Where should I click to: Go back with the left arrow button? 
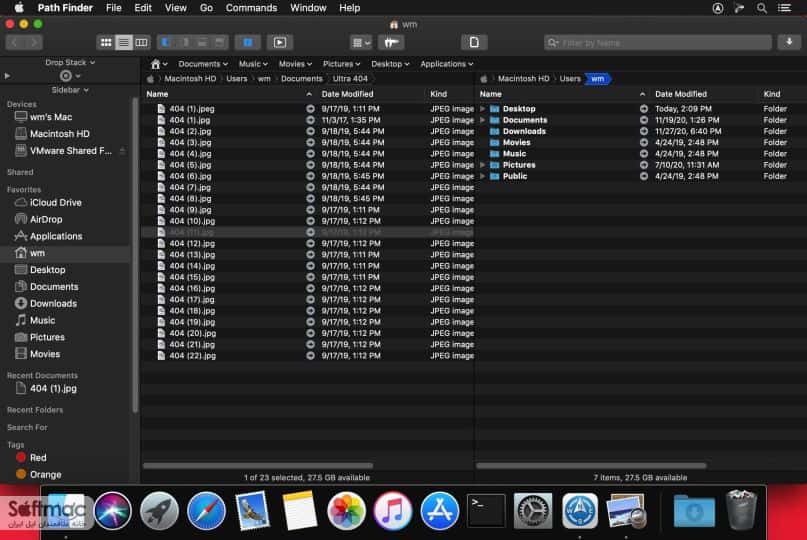pyautogui.click(x=15, y=43)
